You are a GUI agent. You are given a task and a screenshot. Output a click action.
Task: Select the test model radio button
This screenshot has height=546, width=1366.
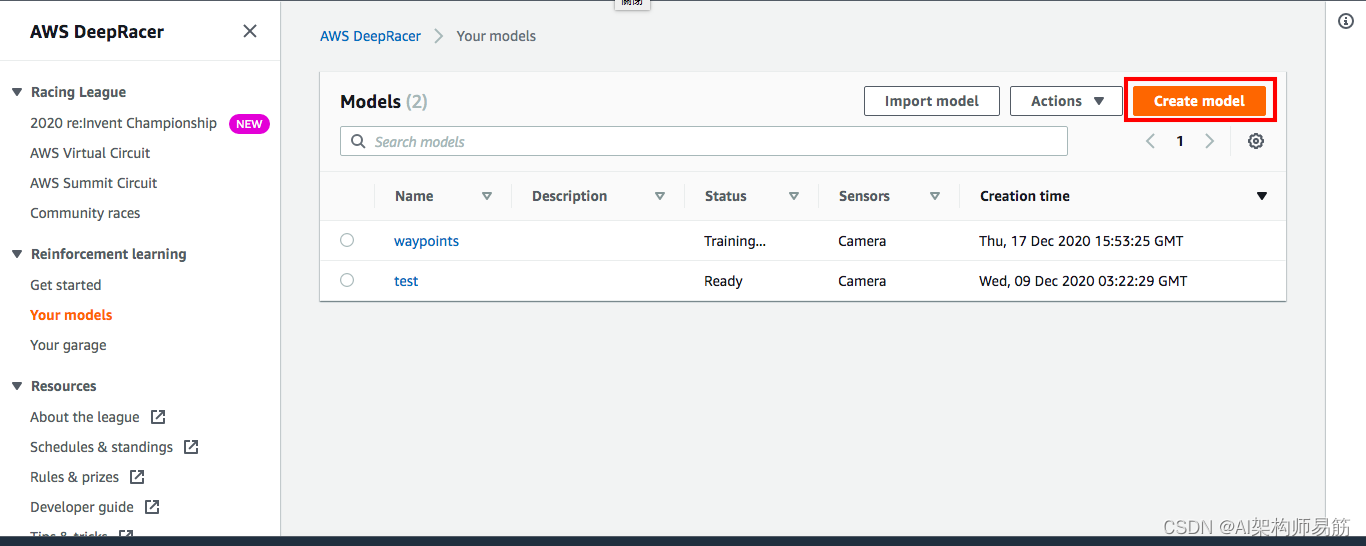click(x=347, y=280)
